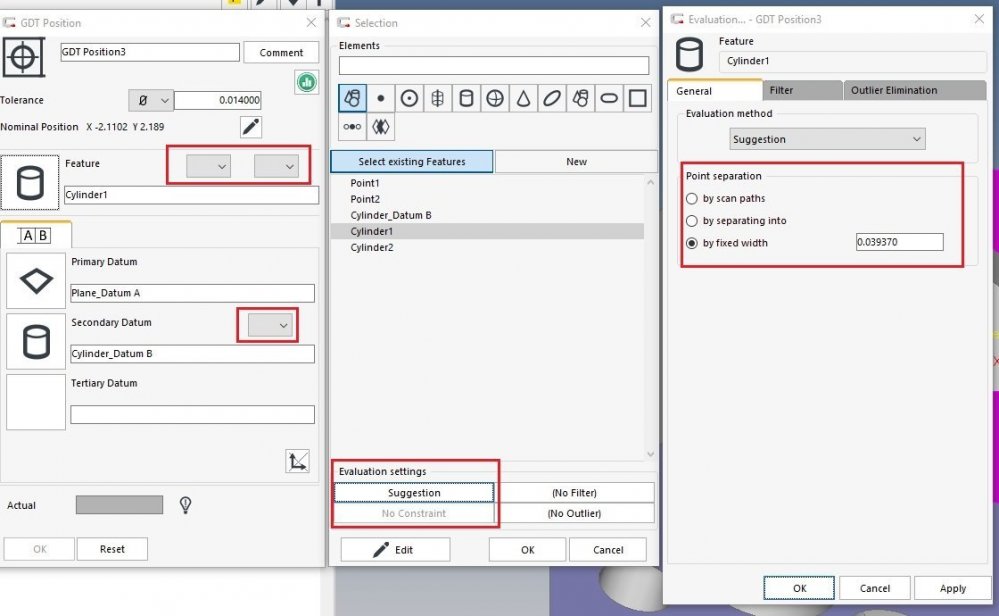This screenshot has width=999, height=616.
Task: Select the Circle feature filter icon
Action: (409, 98)
